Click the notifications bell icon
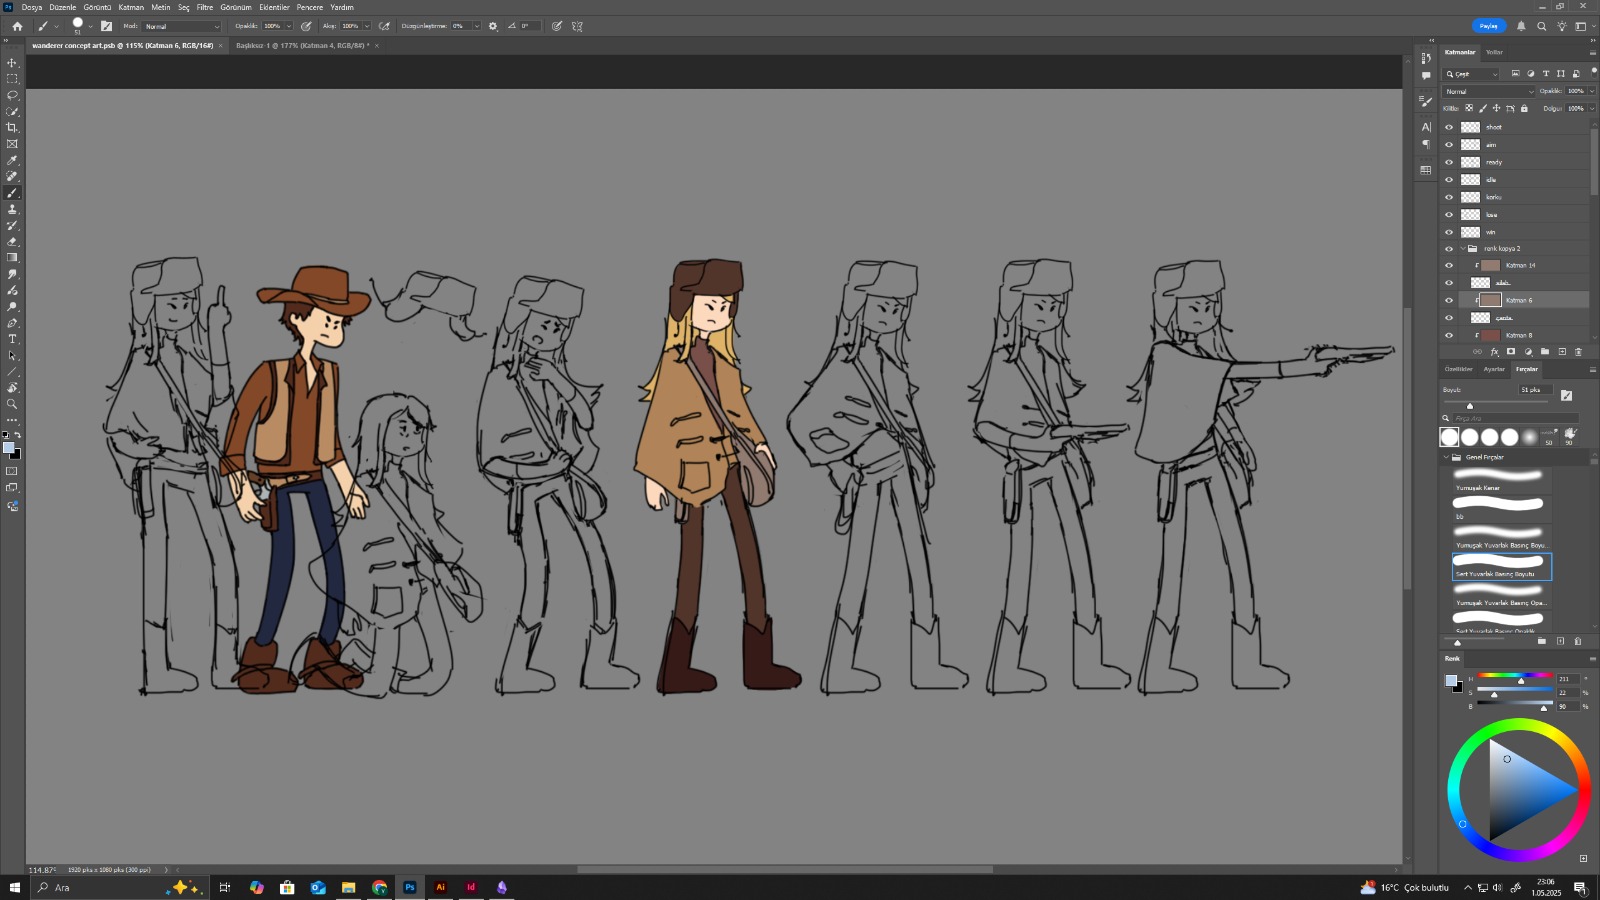 1521,26
